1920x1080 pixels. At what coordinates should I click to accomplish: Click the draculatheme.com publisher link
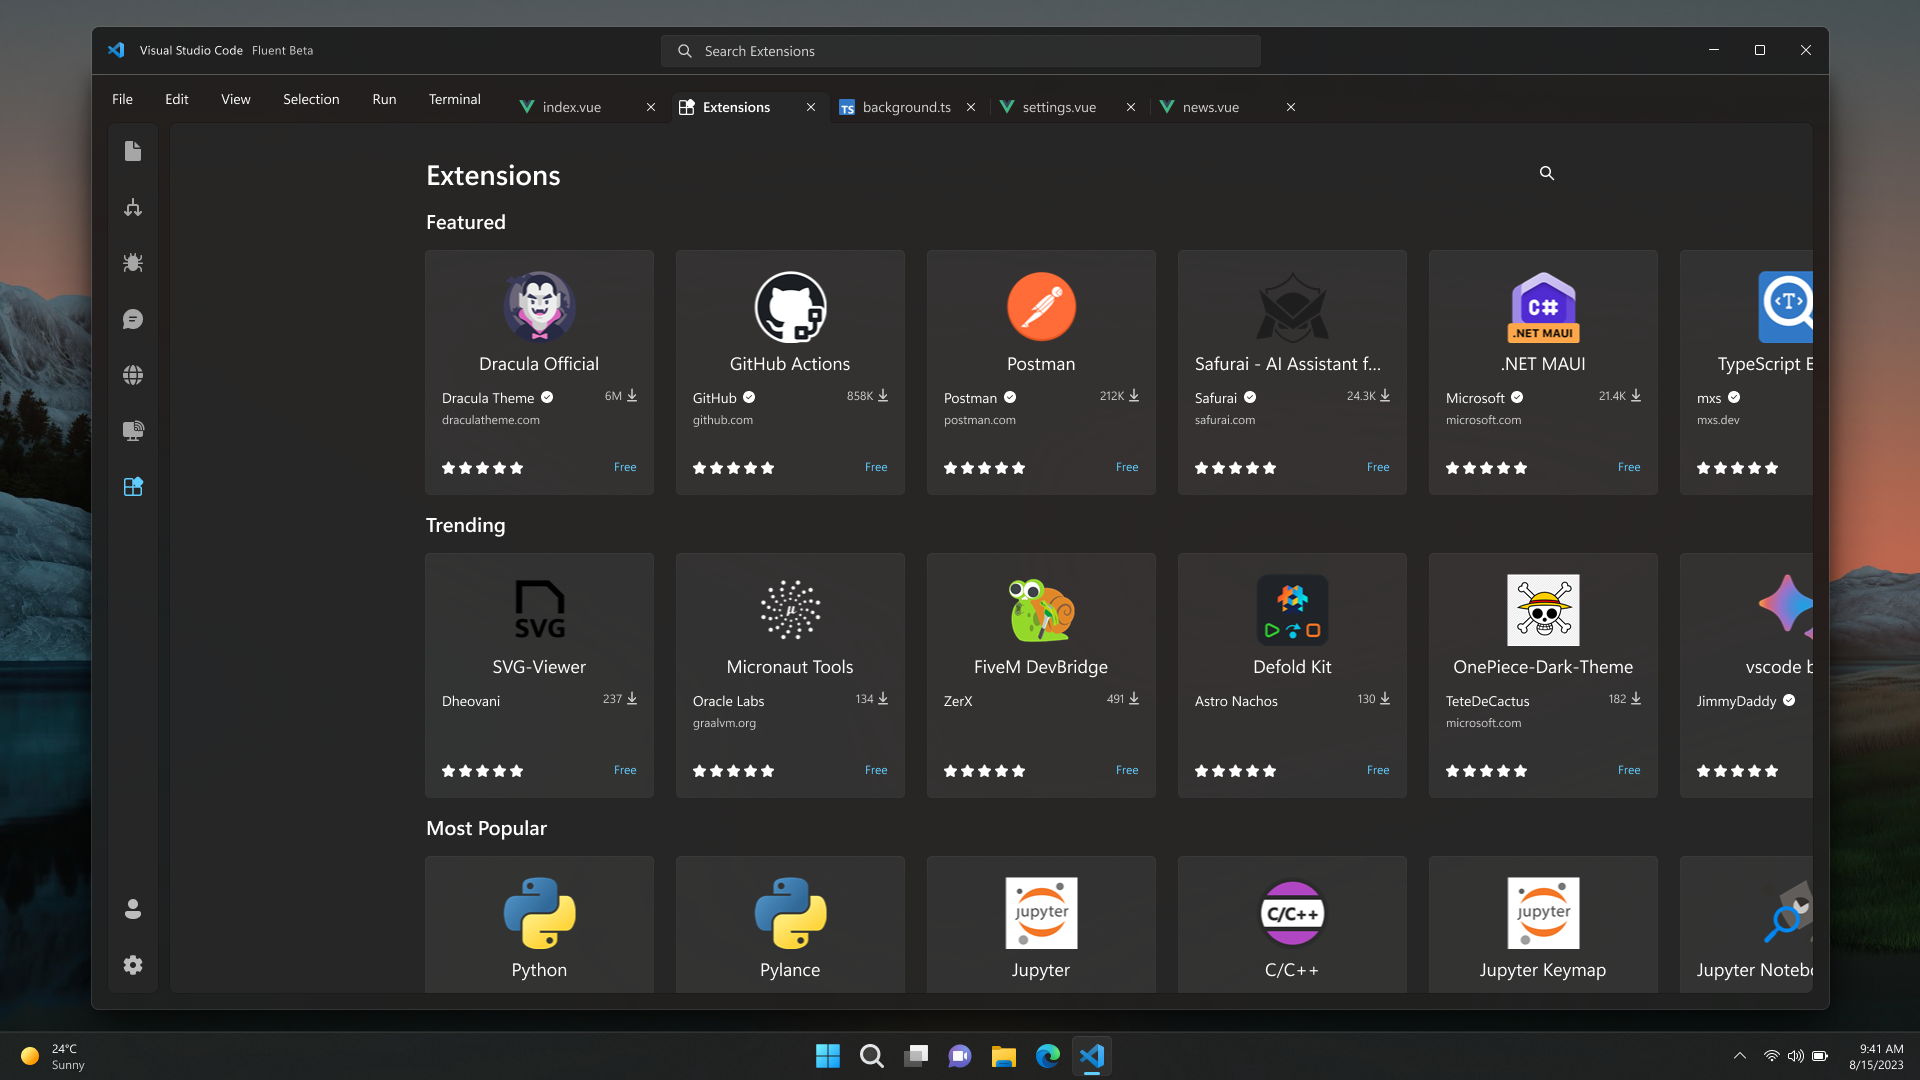pyautogui.click(x=491, y=420)
